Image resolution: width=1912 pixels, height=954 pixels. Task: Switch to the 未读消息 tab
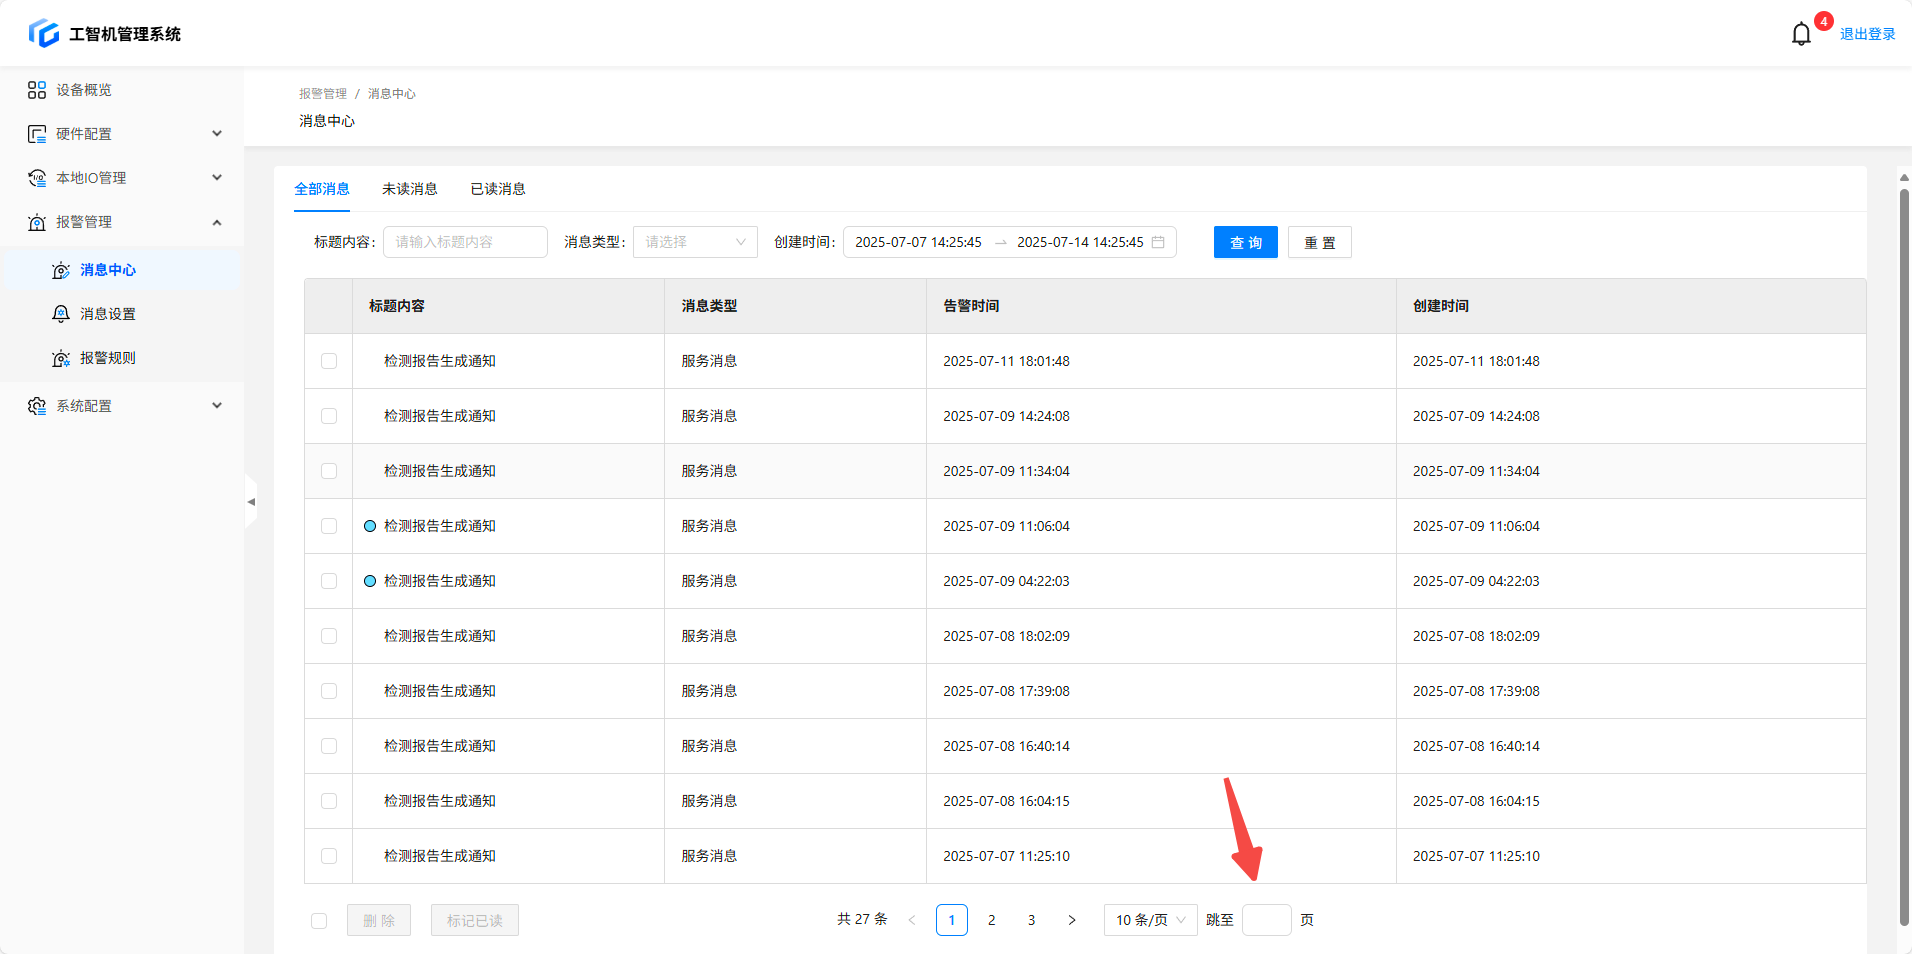[x=409, y=189]
